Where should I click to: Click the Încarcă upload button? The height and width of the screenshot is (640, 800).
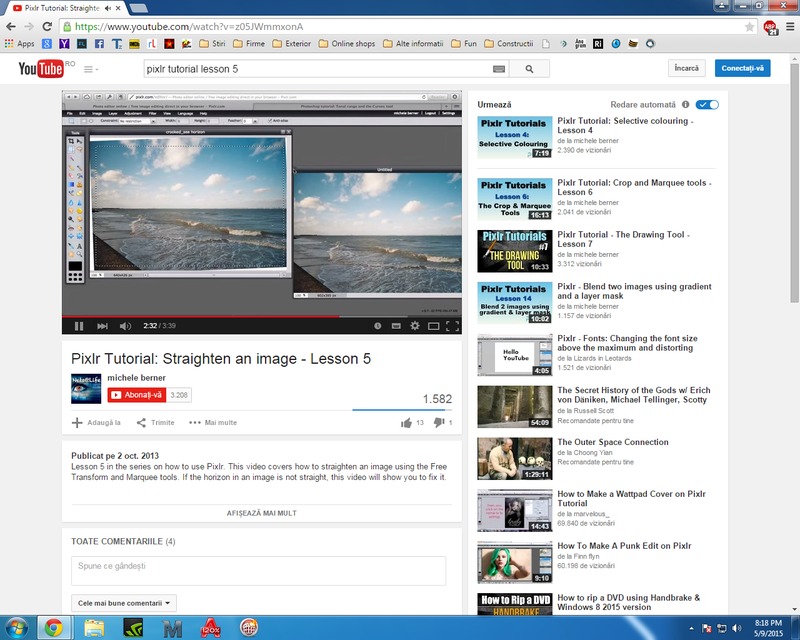coord(687,68)
